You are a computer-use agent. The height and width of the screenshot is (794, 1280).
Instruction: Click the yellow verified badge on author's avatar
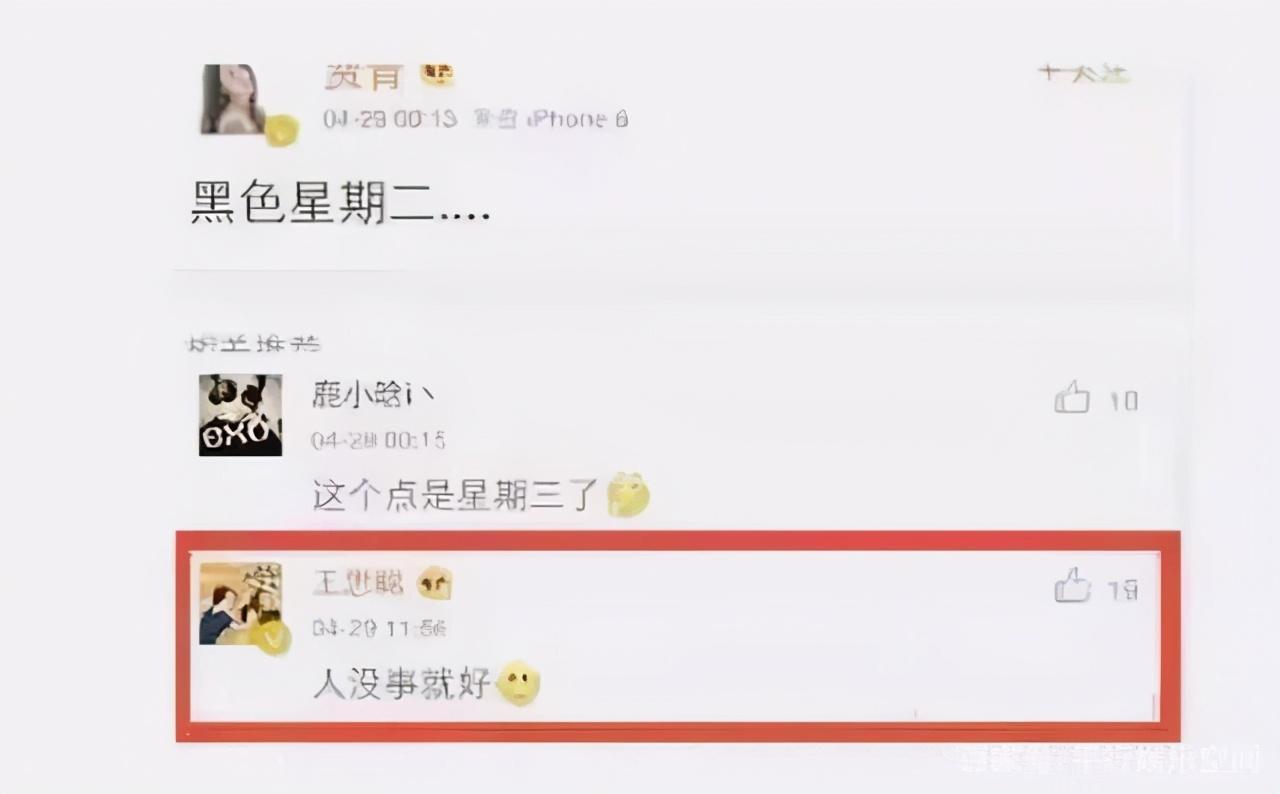(281, 130)
